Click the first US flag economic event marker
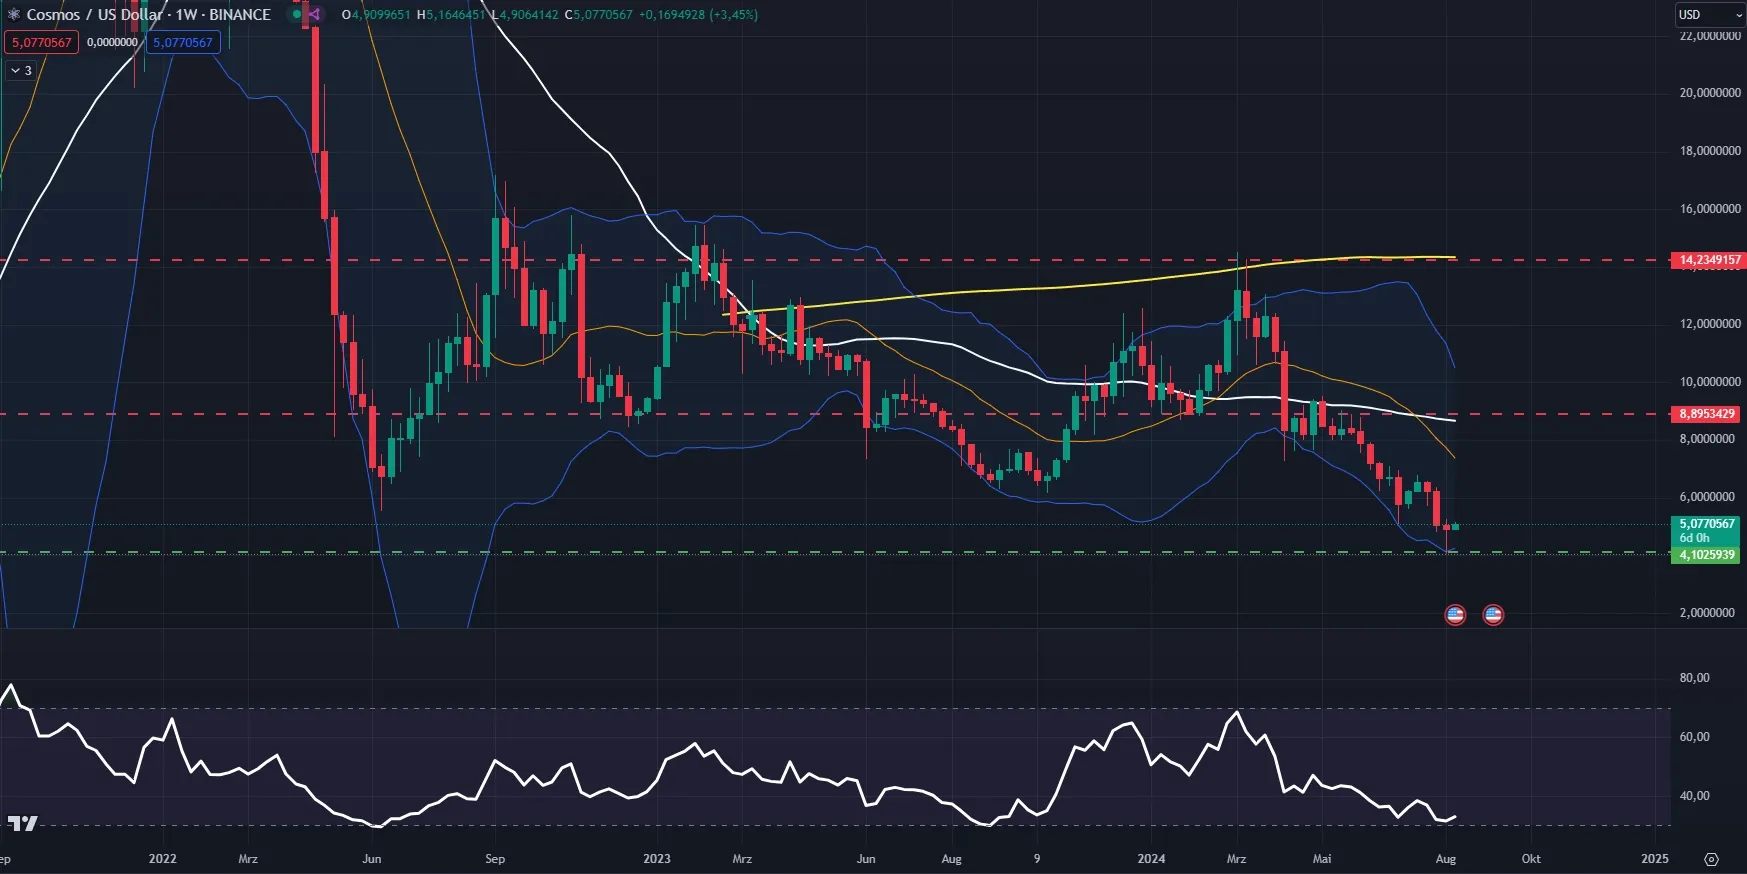1747x874 pixels. (x=1455, y=615)
